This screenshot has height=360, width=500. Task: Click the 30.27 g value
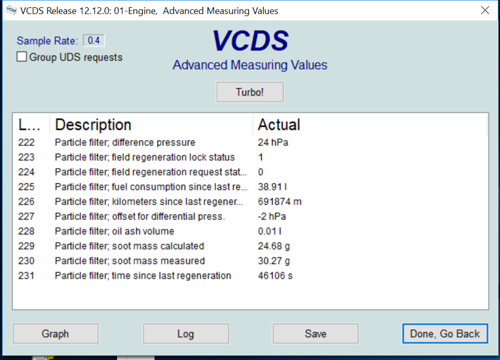point(274,261)
